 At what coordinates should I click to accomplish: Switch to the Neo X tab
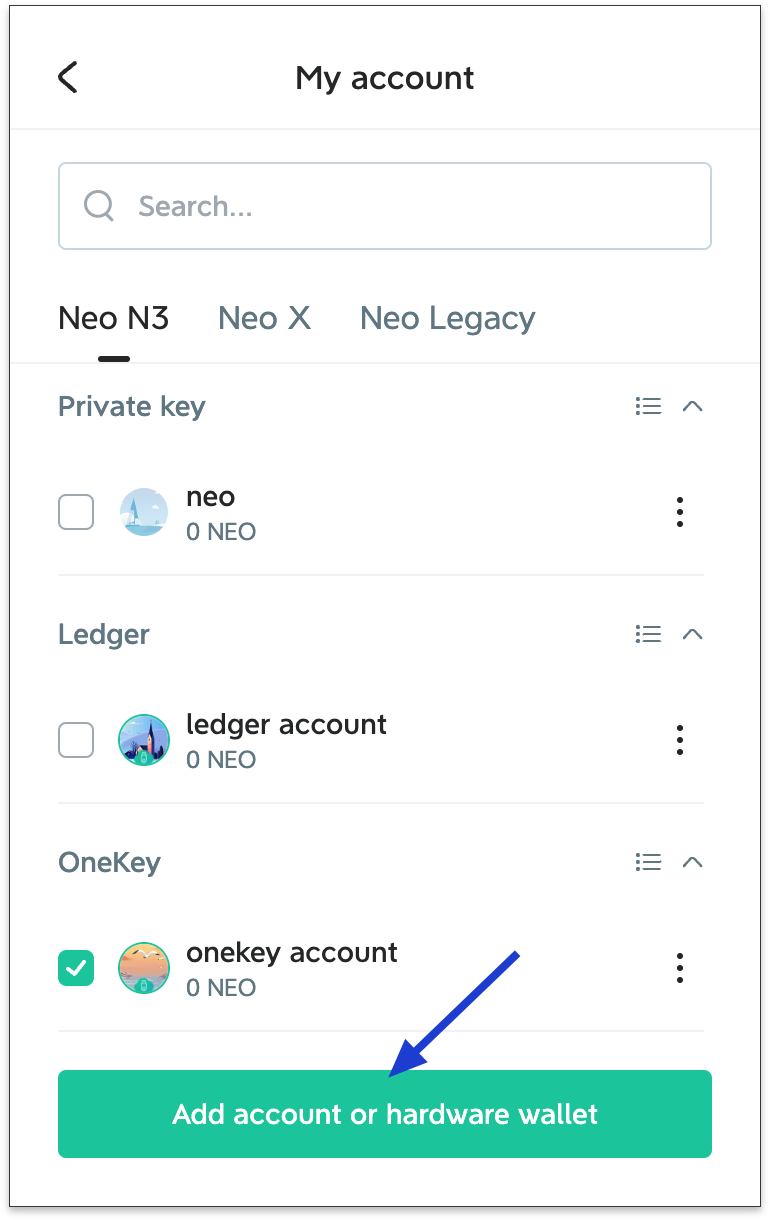tap(264, 318)
